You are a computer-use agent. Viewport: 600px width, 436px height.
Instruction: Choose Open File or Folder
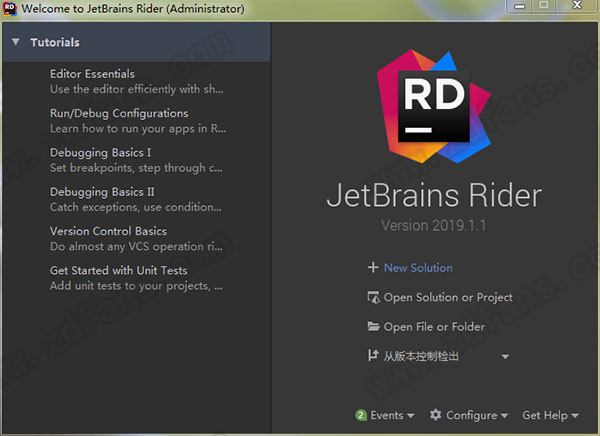434,327
